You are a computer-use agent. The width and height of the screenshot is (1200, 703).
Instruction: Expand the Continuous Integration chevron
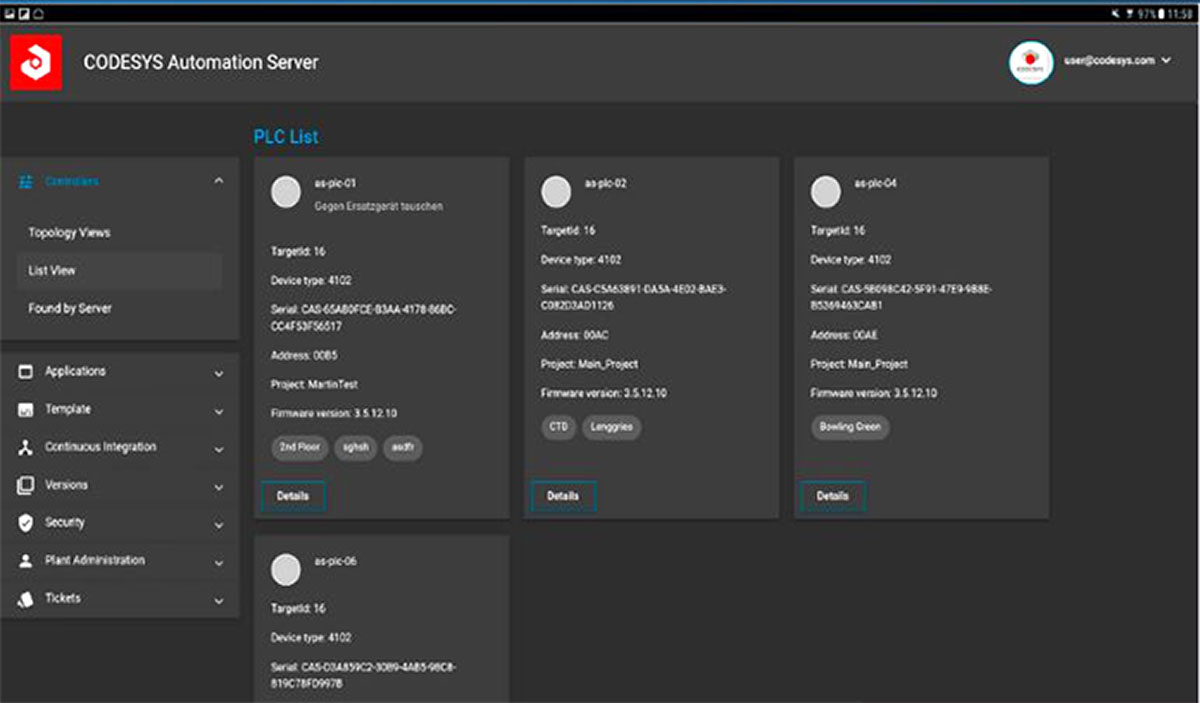click(219, 449)
